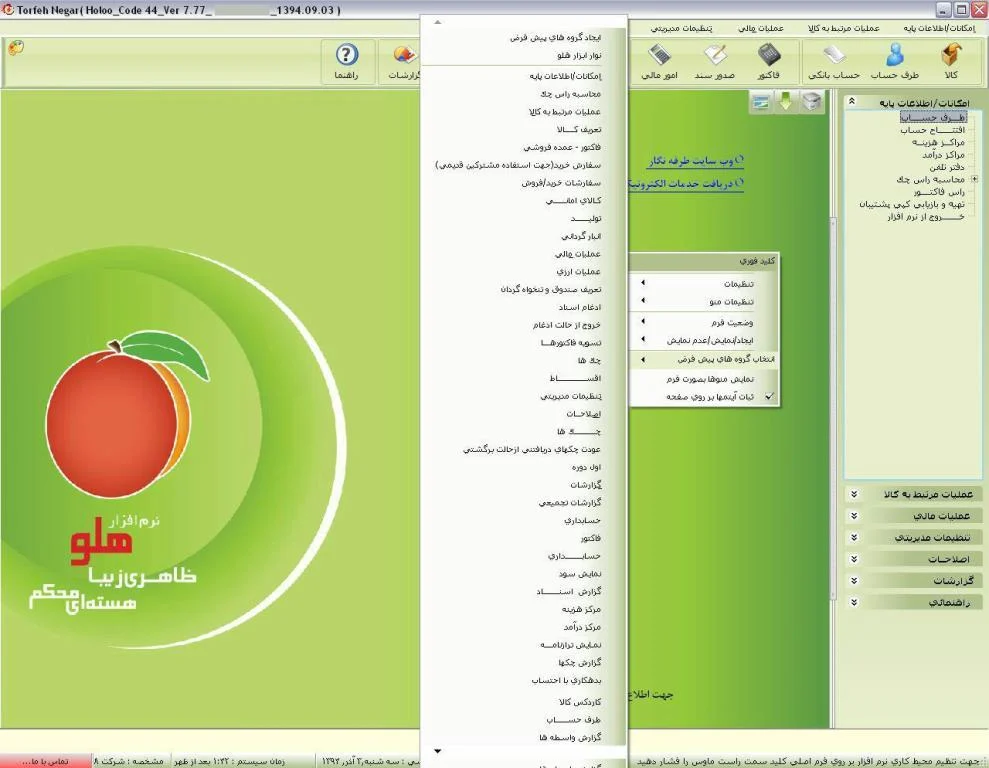Expand the plus box beside محاسبه راس چک

coord(974,180)
